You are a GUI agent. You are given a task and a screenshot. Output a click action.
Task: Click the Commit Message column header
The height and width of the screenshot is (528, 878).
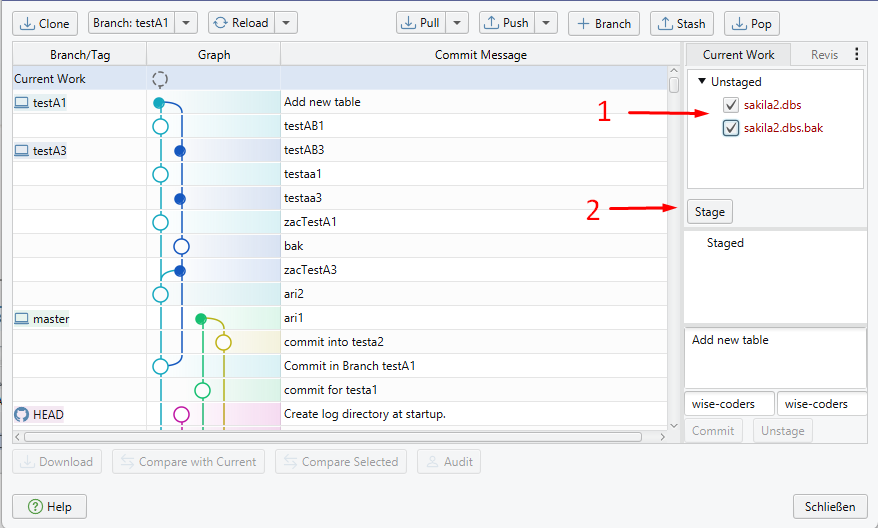480,55
